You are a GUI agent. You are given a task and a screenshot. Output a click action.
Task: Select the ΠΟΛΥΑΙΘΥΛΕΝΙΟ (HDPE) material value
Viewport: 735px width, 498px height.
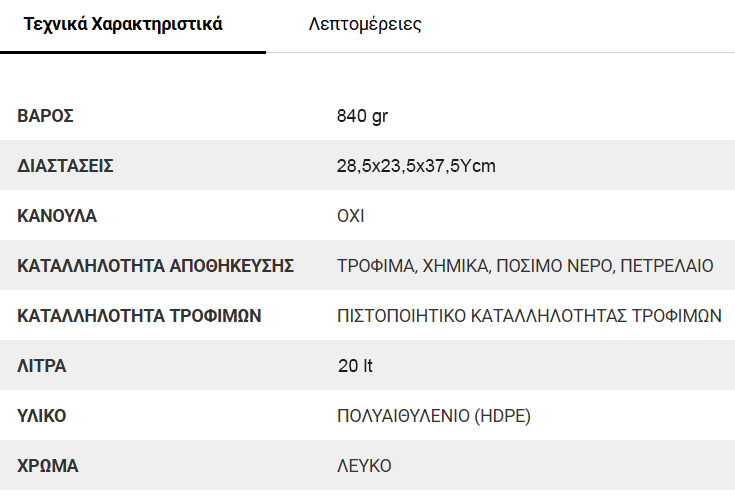433,416
